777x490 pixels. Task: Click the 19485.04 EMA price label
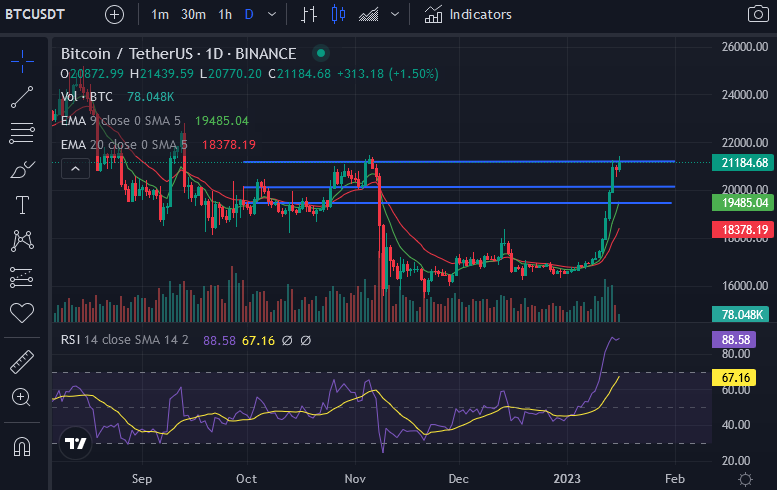pos(743,203)
